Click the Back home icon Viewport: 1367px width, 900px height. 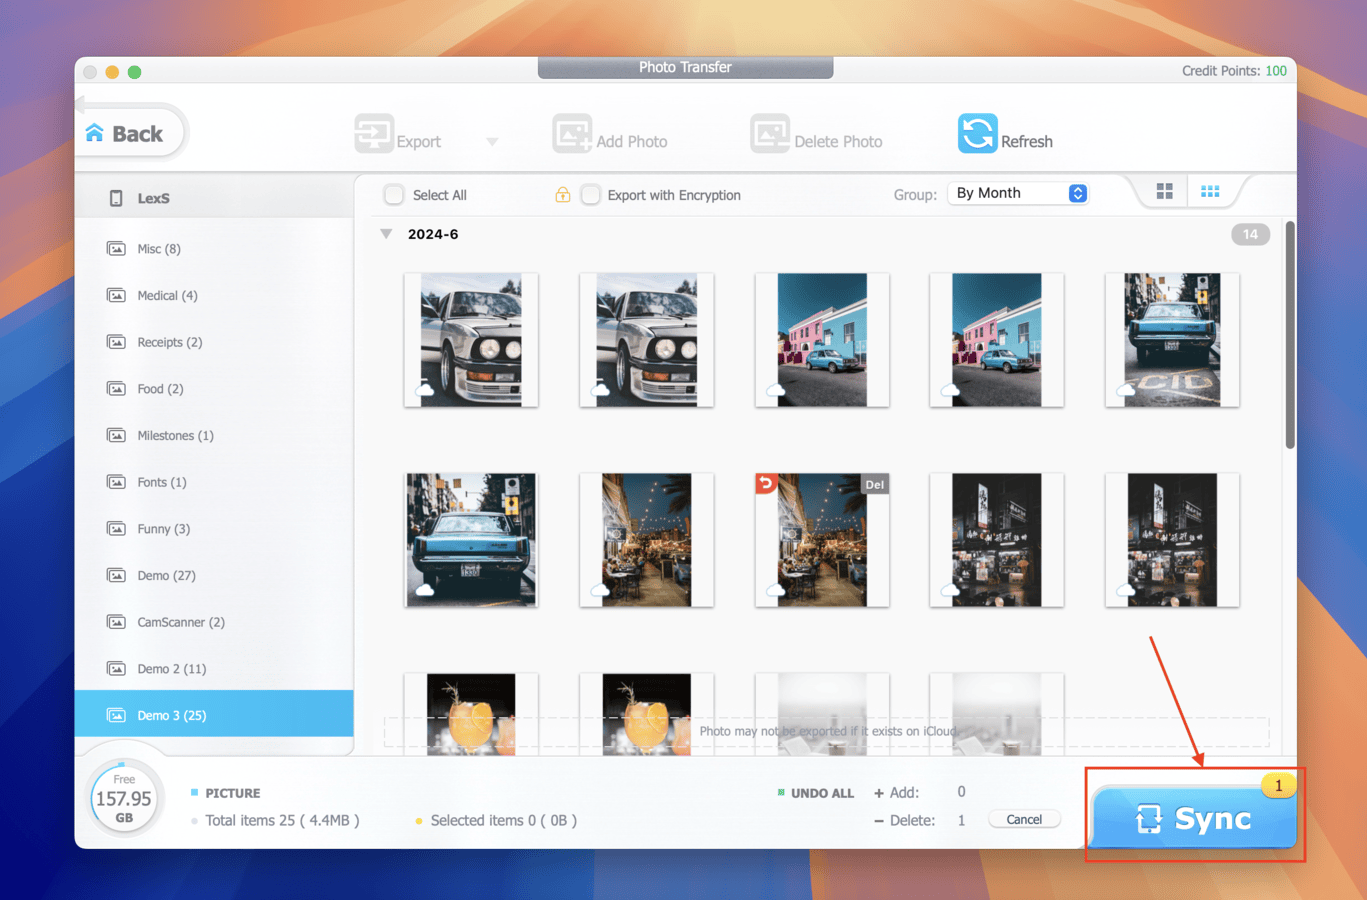coord(95,133)
